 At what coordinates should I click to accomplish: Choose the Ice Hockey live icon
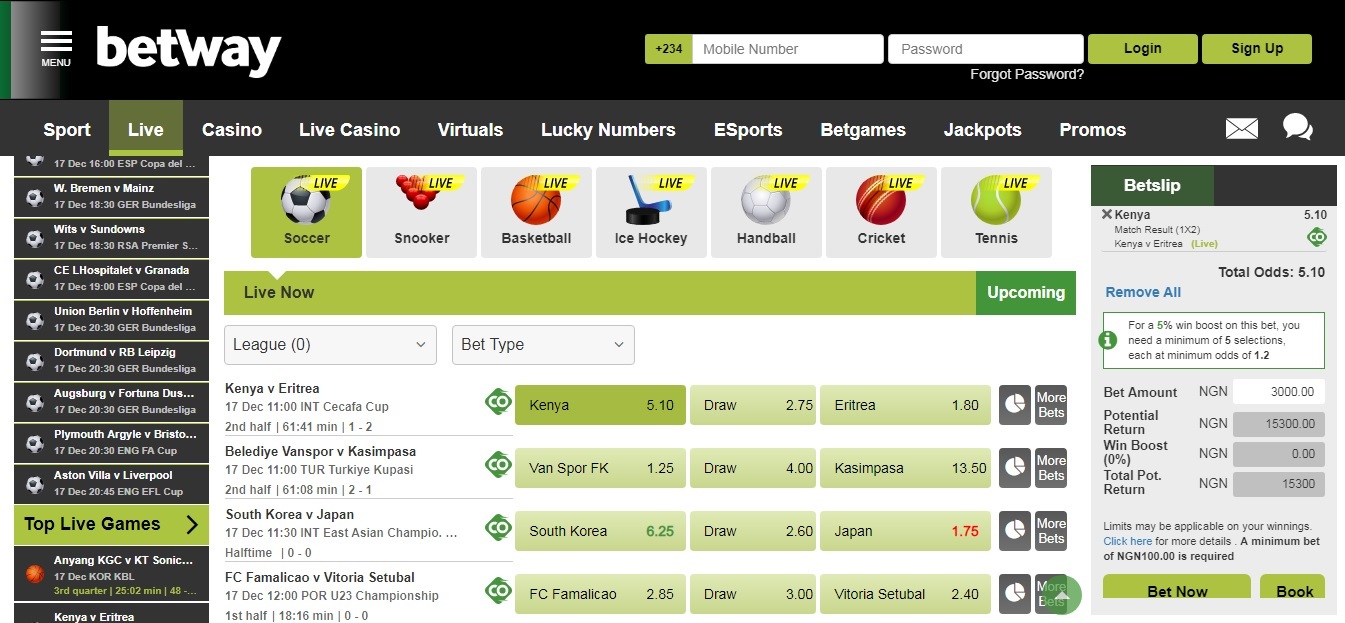(650, 212)
